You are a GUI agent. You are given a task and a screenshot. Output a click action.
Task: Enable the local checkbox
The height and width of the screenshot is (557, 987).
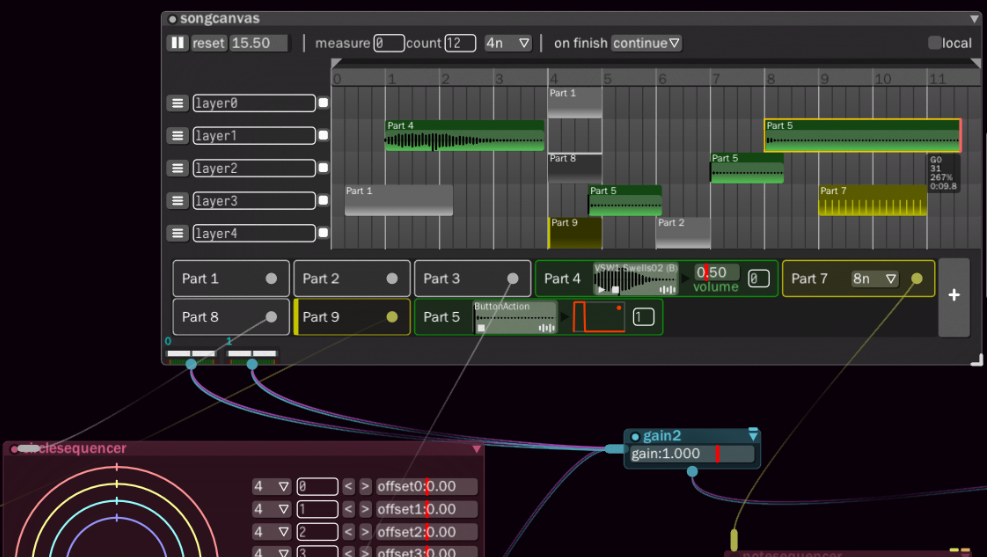[x=935, y=43]
